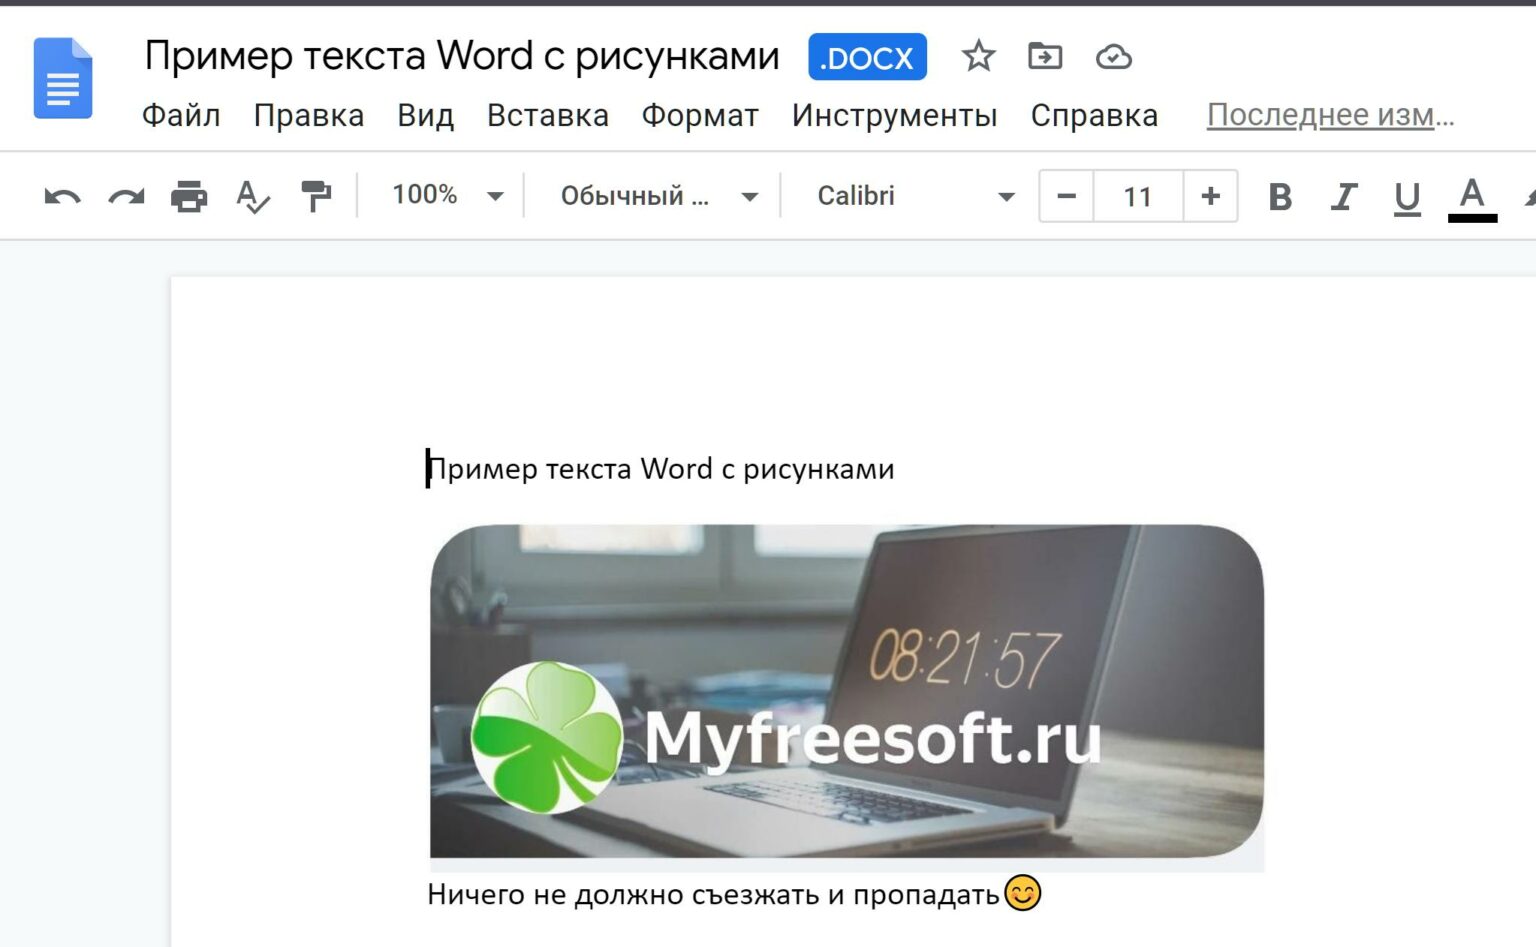1536x947 pixels.
Task: Star the document
Action: tap(978, 56)
